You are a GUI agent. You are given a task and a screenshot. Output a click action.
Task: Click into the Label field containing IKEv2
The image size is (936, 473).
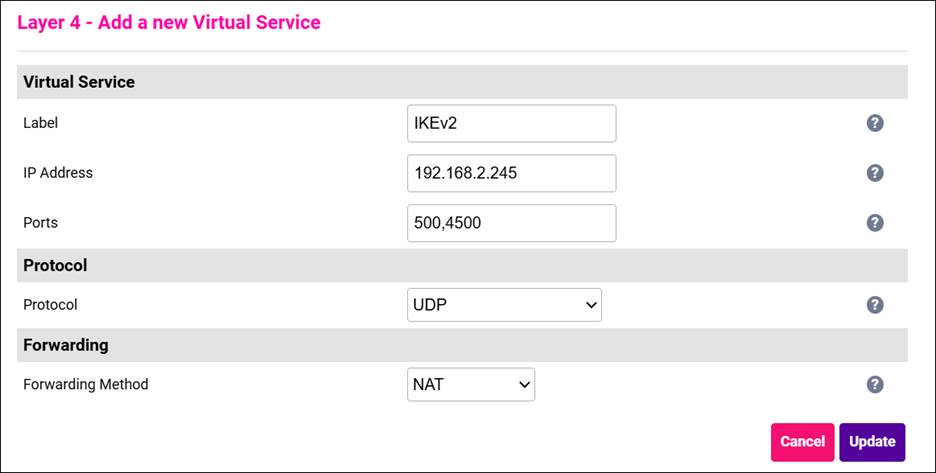511,123
